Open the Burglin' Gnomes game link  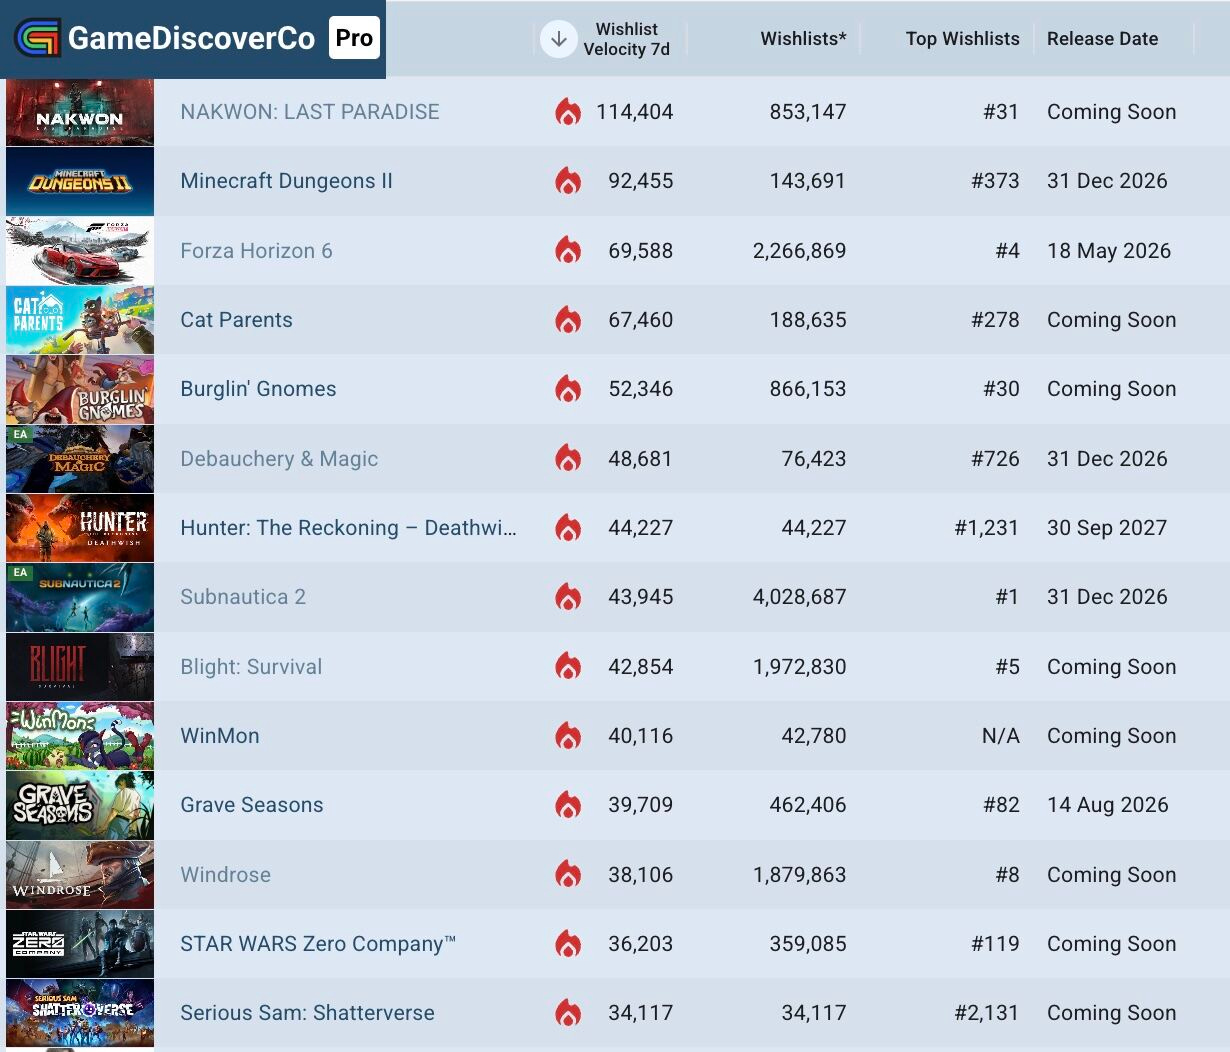click(258, 389)
